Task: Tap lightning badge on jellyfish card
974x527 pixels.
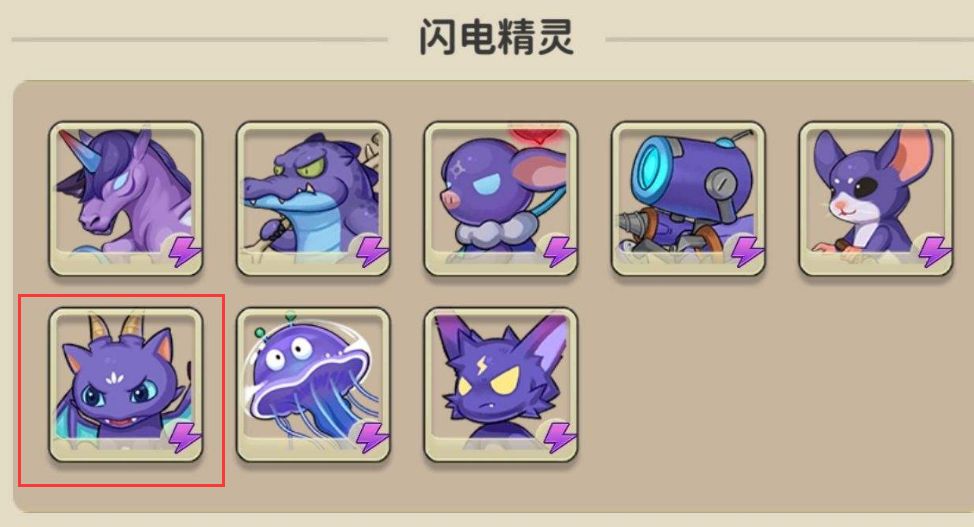Action: coord(372,438)
